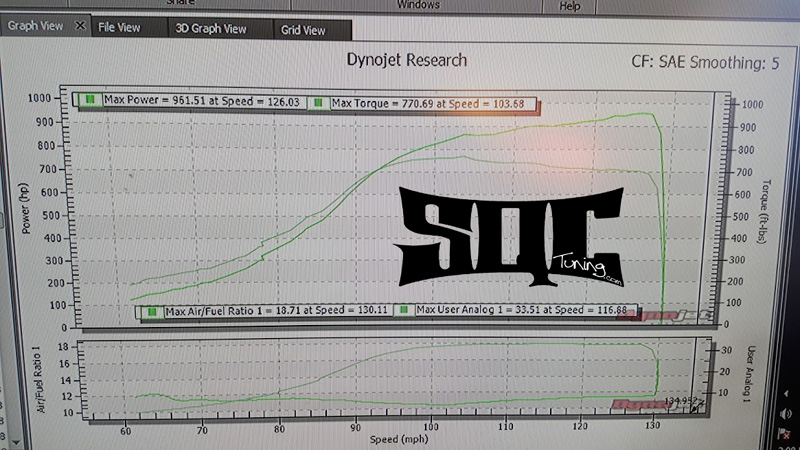This screenshot has height=450, width=800.
Task: Switch to the Grid View tab
Action: [x=303, y=30]
